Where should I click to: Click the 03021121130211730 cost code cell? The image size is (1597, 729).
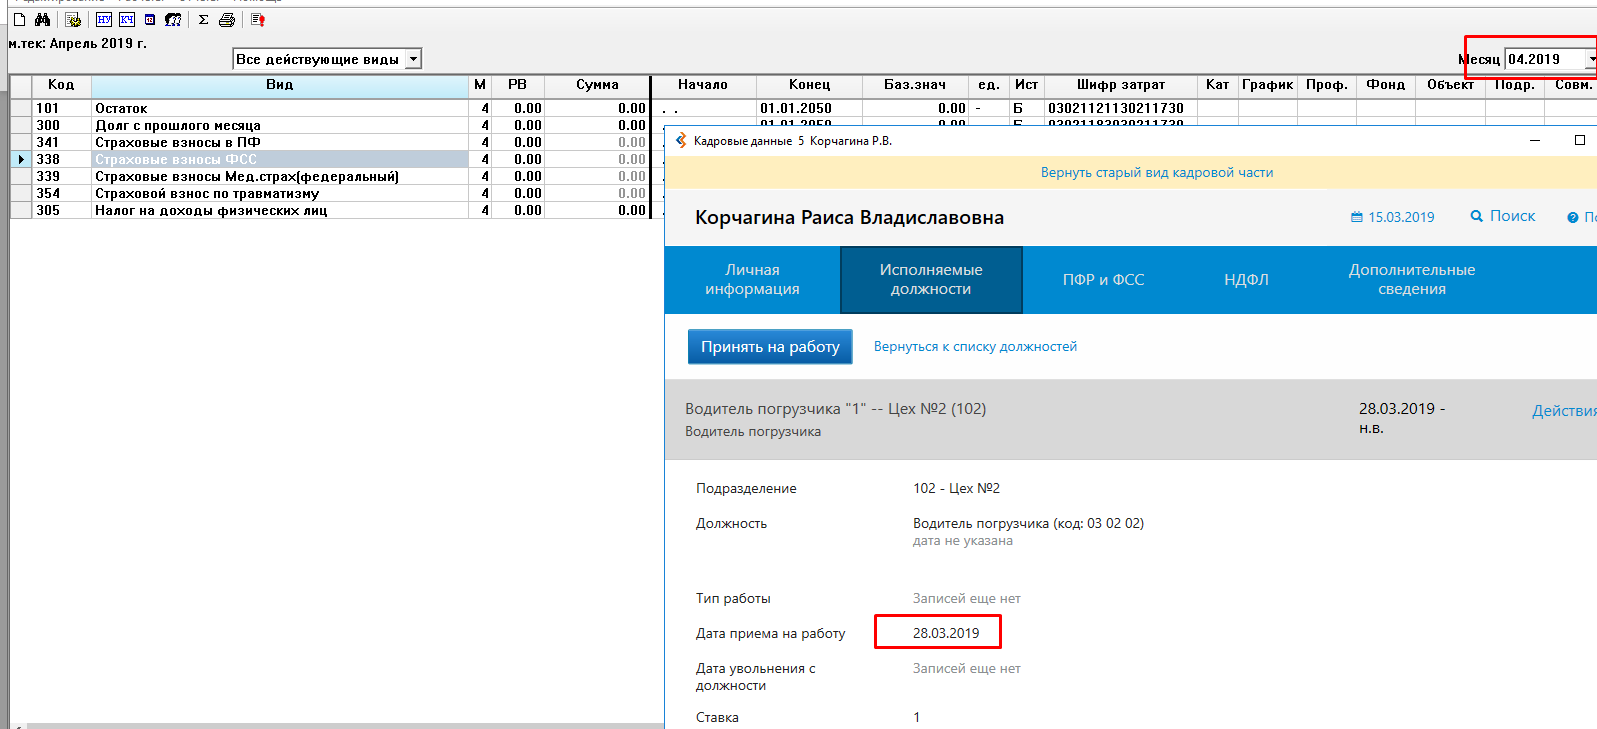tap(1120, 108)
